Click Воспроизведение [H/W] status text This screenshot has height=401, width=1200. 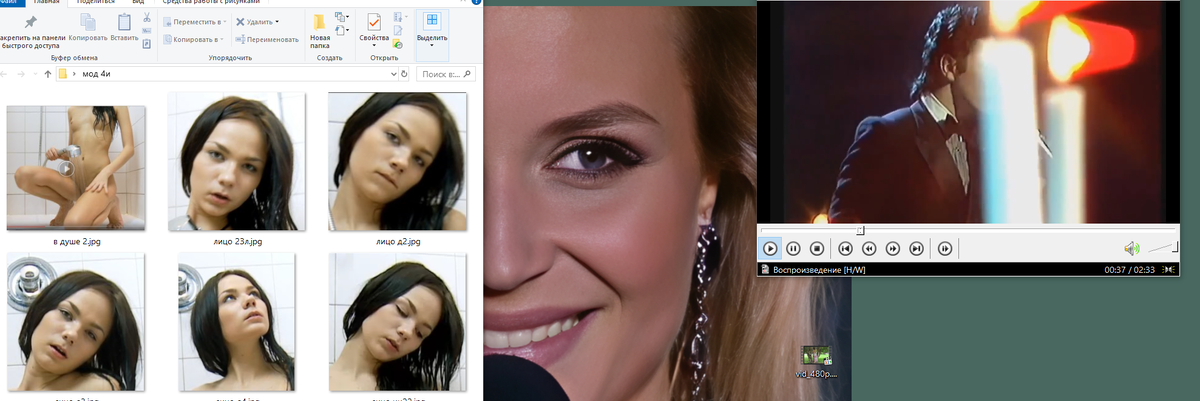click(819, 269)
